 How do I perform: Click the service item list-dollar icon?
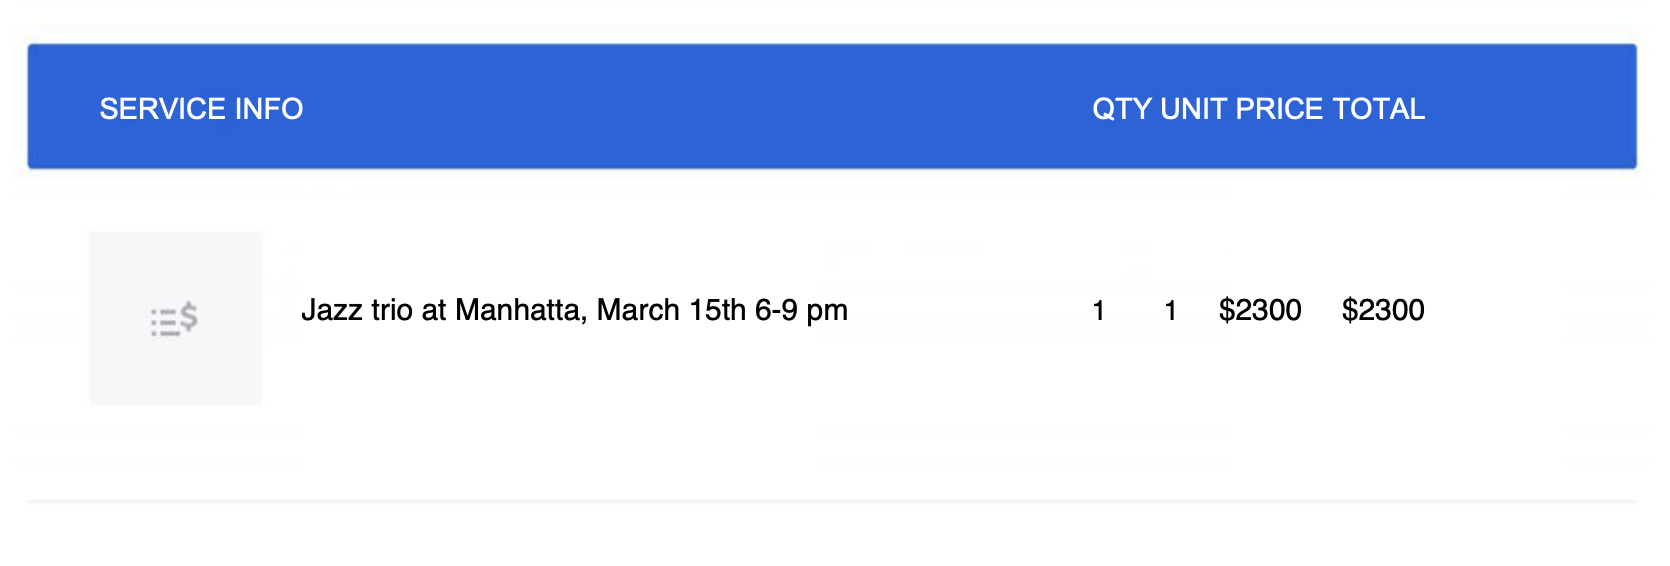(174, 319)
